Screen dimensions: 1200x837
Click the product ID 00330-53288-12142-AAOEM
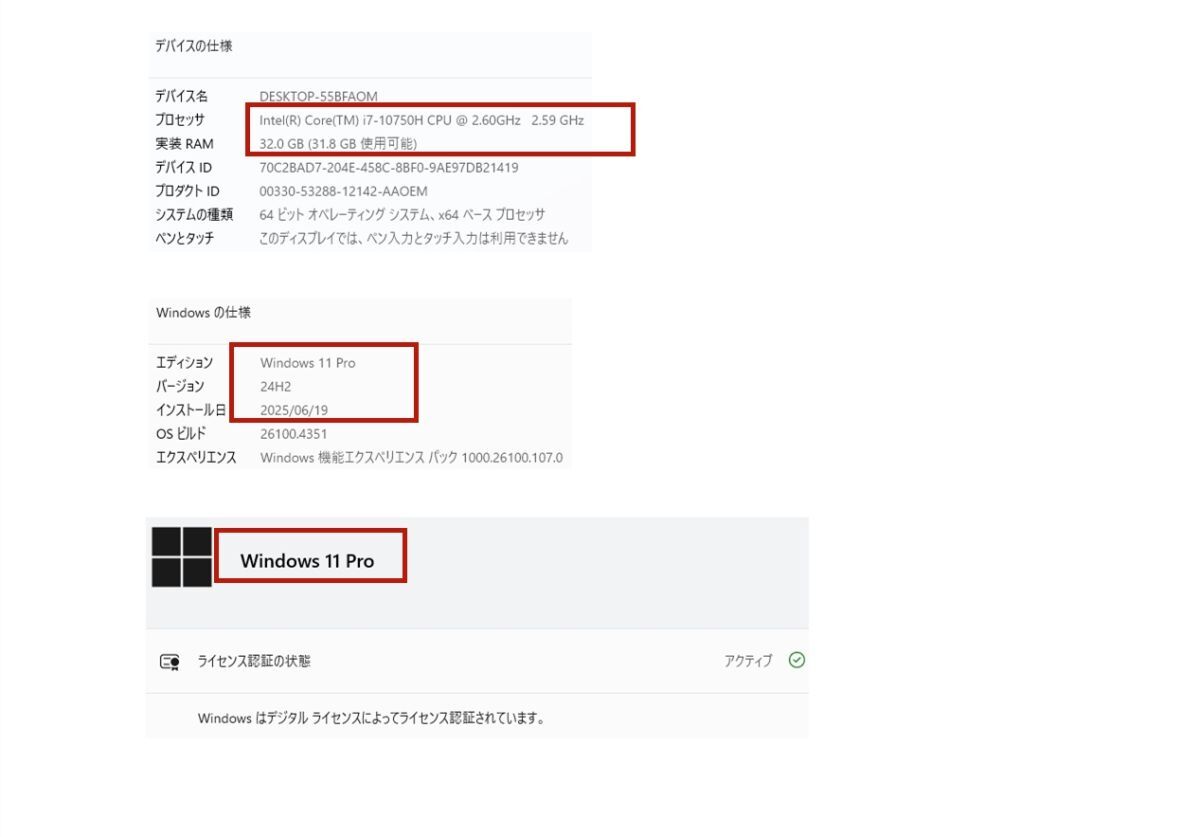tap(343, 191)
